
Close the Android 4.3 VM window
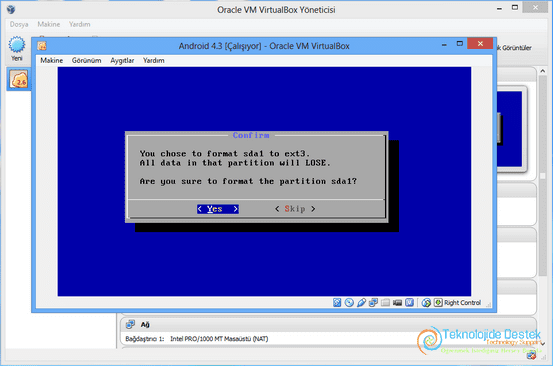point(480,44)
